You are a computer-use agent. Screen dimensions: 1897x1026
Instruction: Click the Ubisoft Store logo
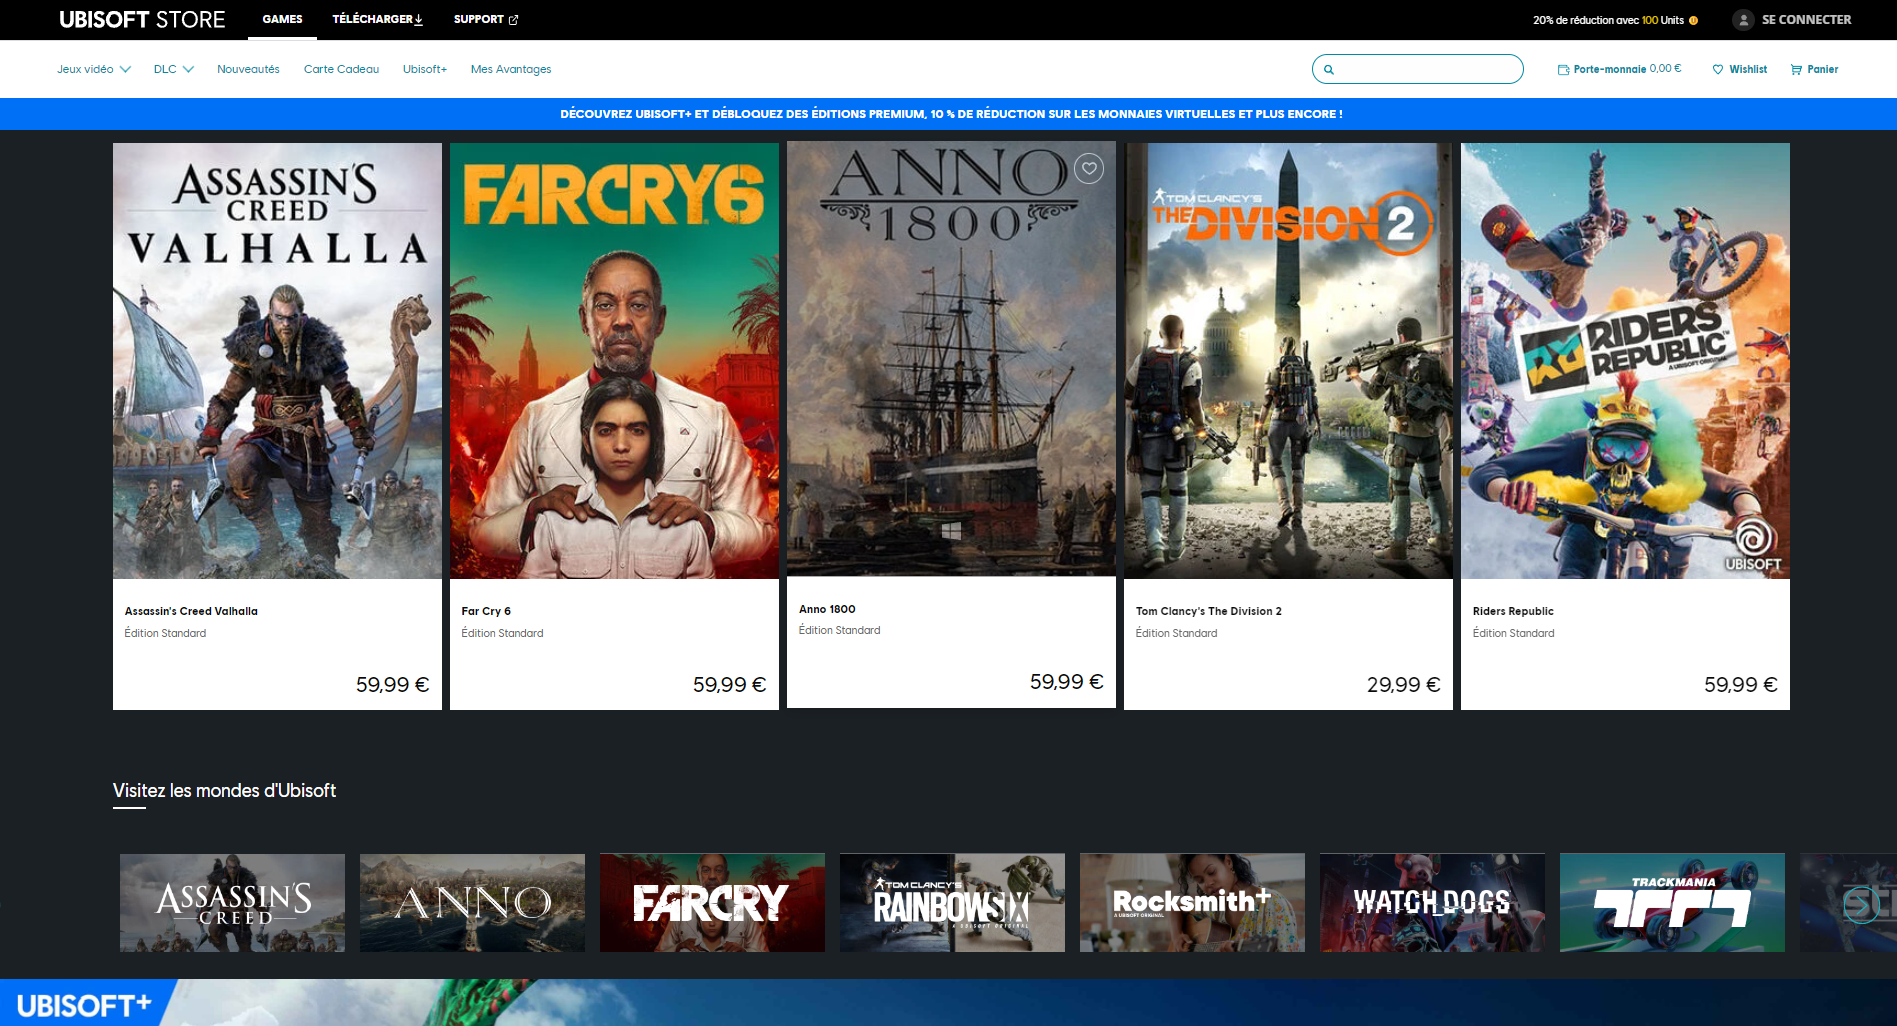pyautogui.click(x=142, y=20)
